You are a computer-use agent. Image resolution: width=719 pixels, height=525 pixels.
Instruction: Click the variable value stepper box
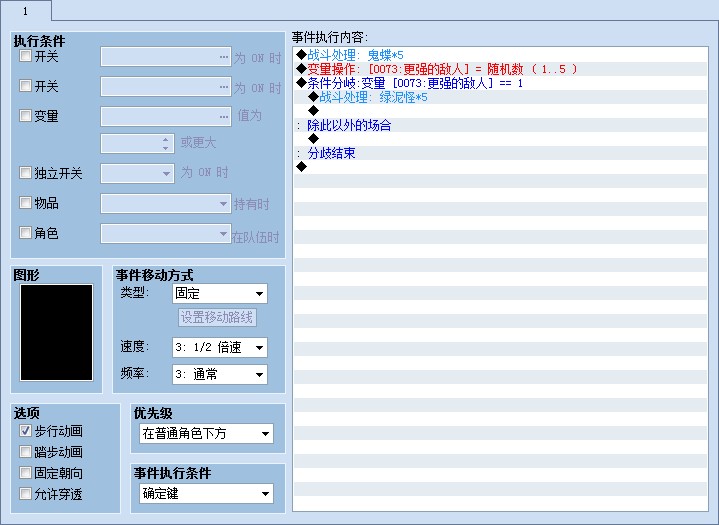point(137,144)
